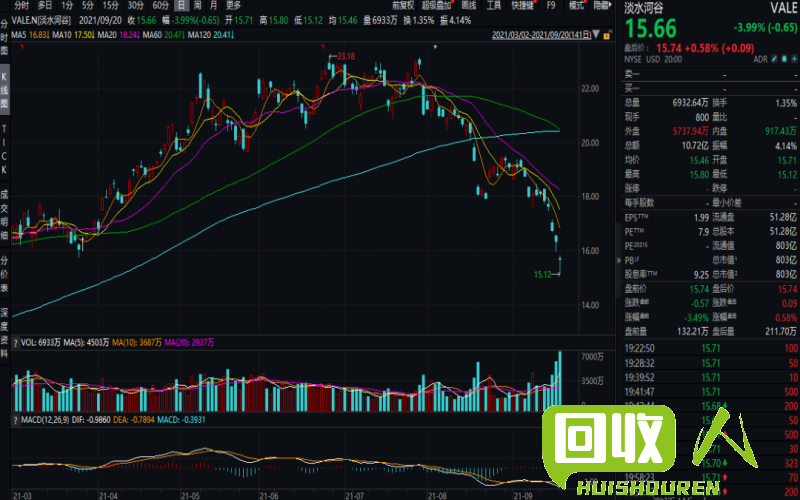The image size is (800, 500).
Task: Click the 隐藏 hide panel button
Action: pyautogui.click(x=602, y=5)
